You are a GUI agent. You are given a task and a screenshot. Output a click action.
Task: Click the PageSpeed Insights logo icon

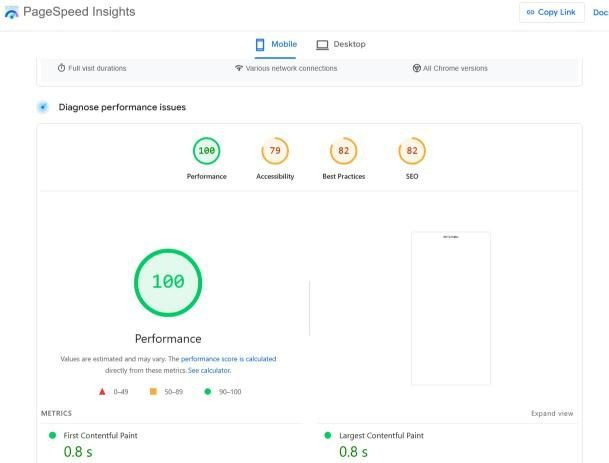click(11, 12)
